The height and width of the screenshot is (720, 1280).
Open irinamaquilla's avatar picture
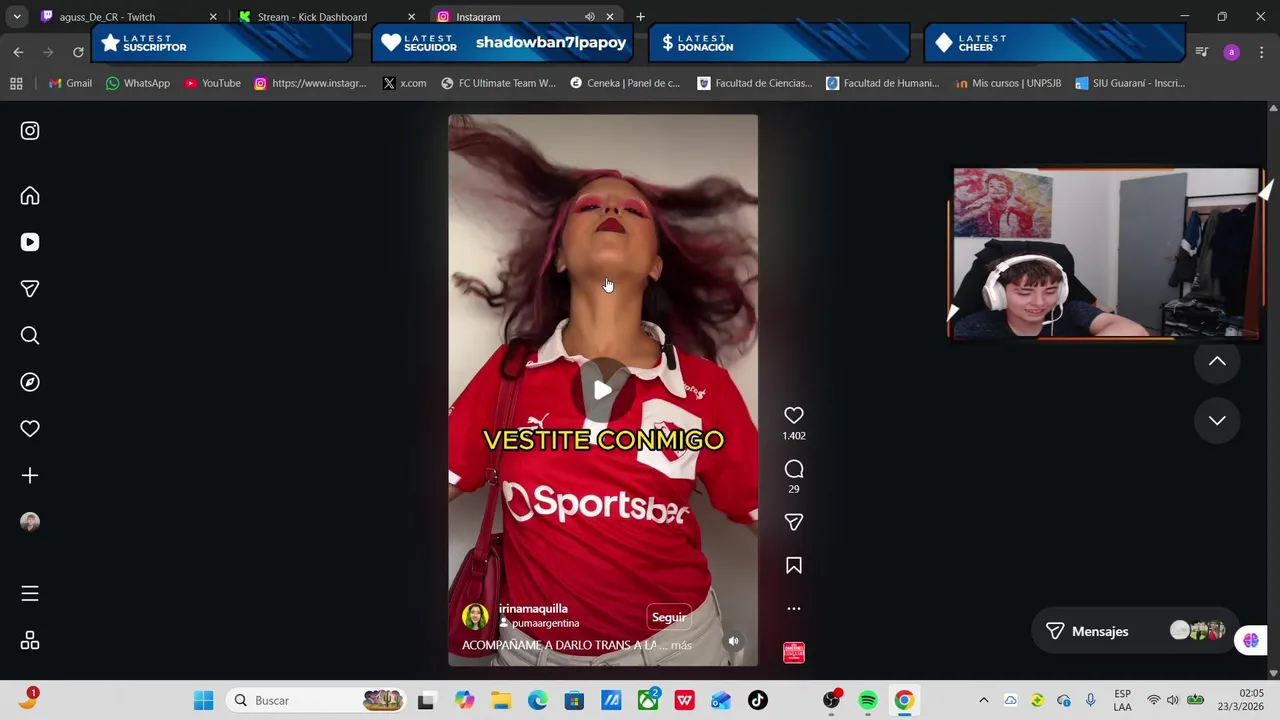476,616
